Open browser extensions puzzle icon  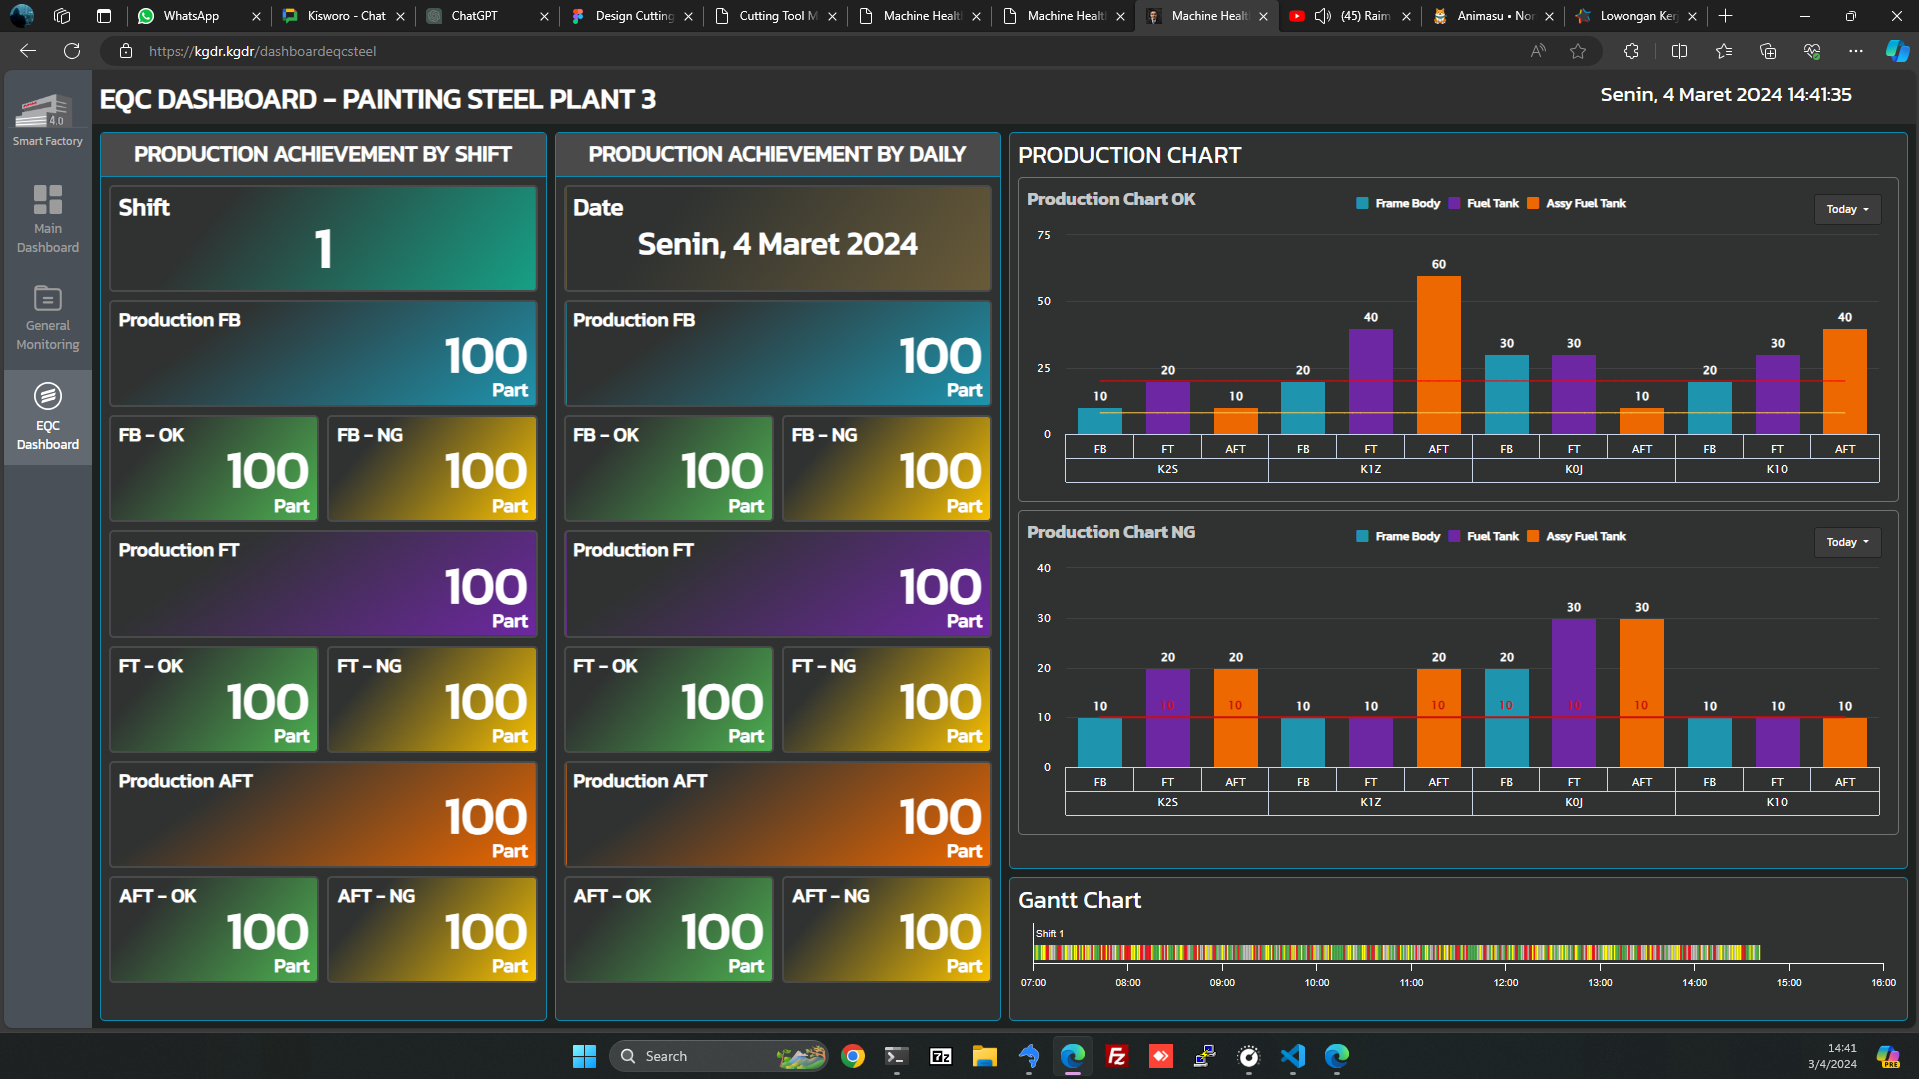(1631, 51)
